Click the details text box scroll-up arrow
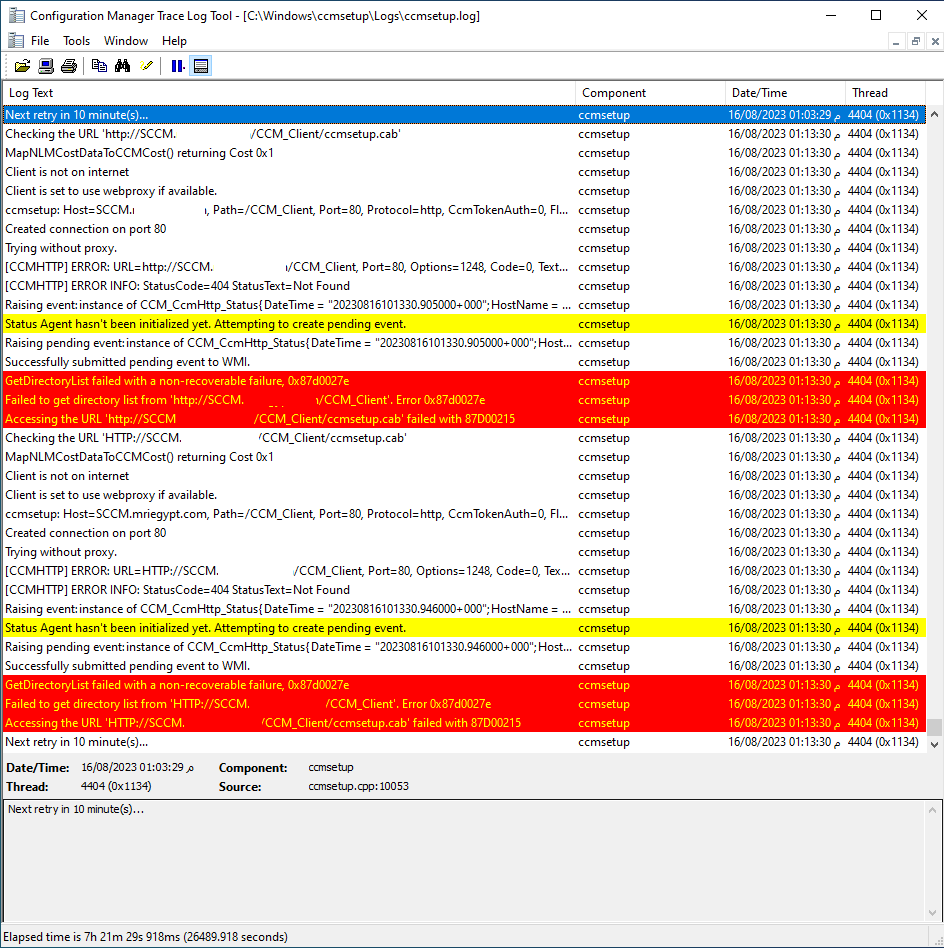 933,810
